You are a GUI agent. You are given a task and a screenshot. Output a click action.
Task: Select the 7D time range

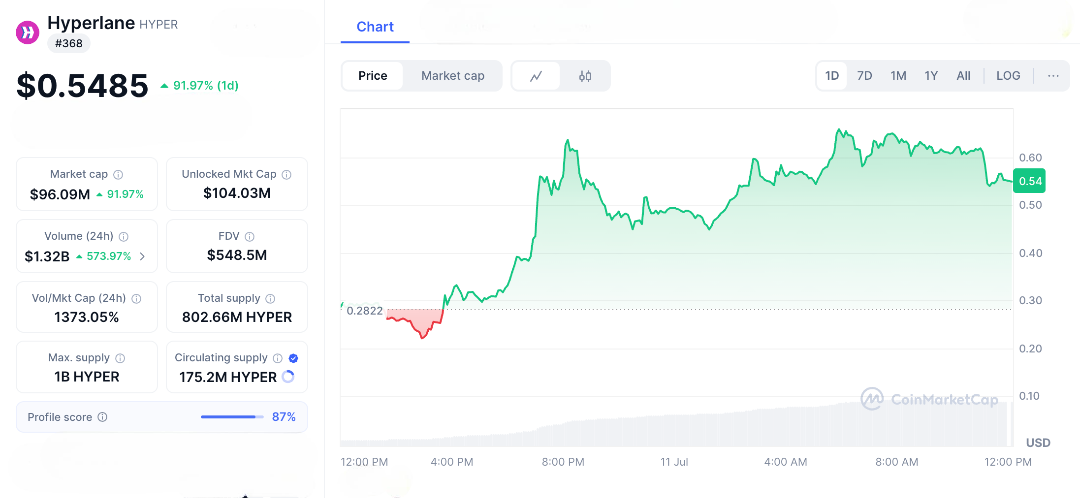tap(865, 76)
